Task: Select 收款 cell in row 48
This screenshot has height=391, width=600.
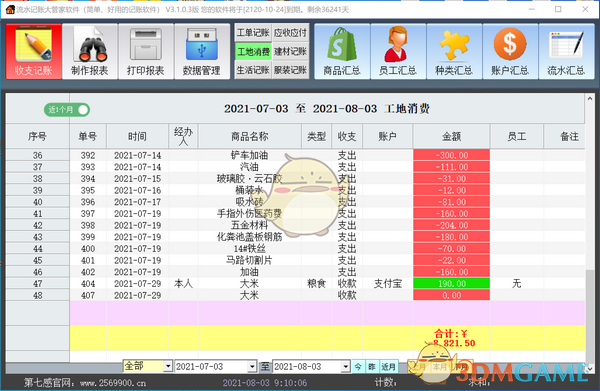Action: pos(347,295)
